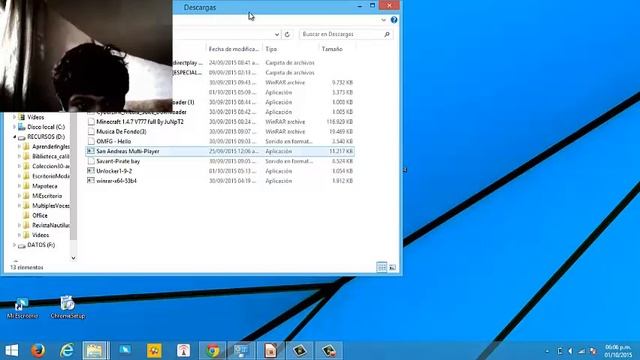The image size is (640, 360).
Task: Switch to the details view icon in status bar
Action: [381, 267]
